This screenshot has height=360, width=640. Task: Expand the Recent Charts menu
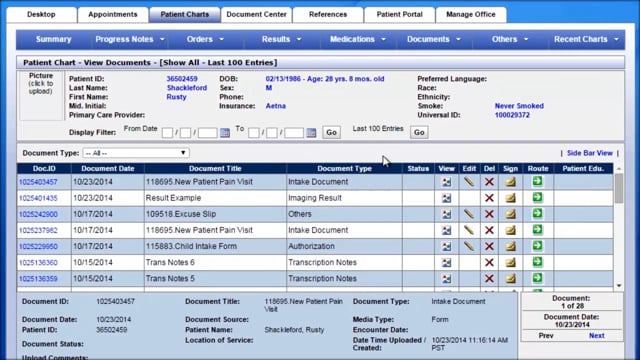[586, 39]
